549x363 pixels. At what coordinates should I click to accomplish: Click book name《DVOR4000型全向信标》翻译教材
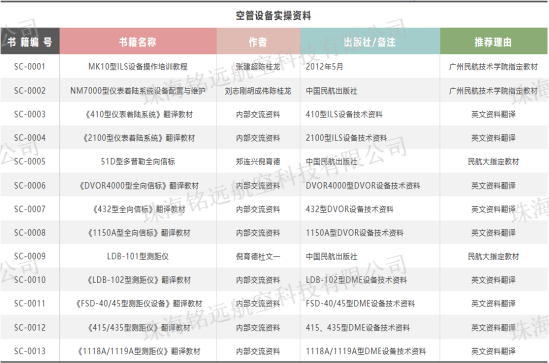[138, 185]
